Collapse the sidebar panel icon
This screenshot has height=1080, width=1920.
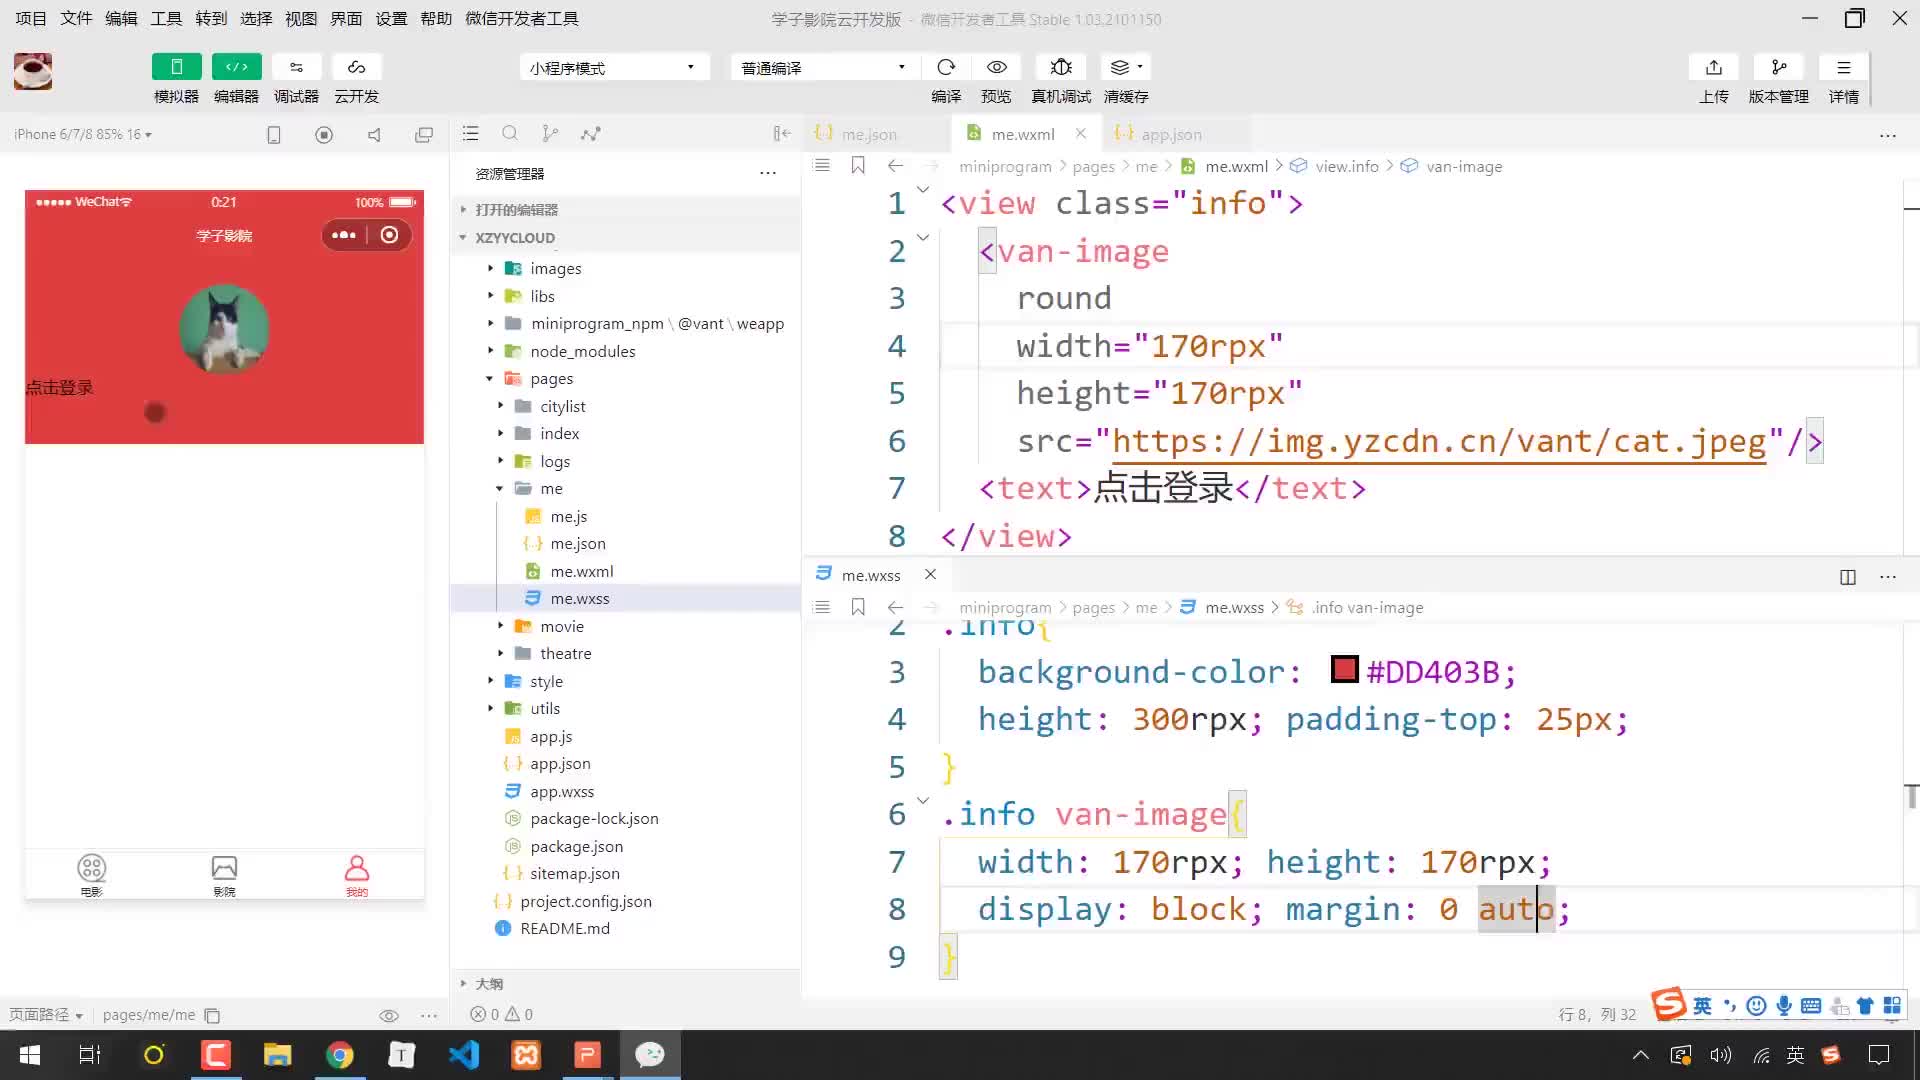tap(782, 133)
